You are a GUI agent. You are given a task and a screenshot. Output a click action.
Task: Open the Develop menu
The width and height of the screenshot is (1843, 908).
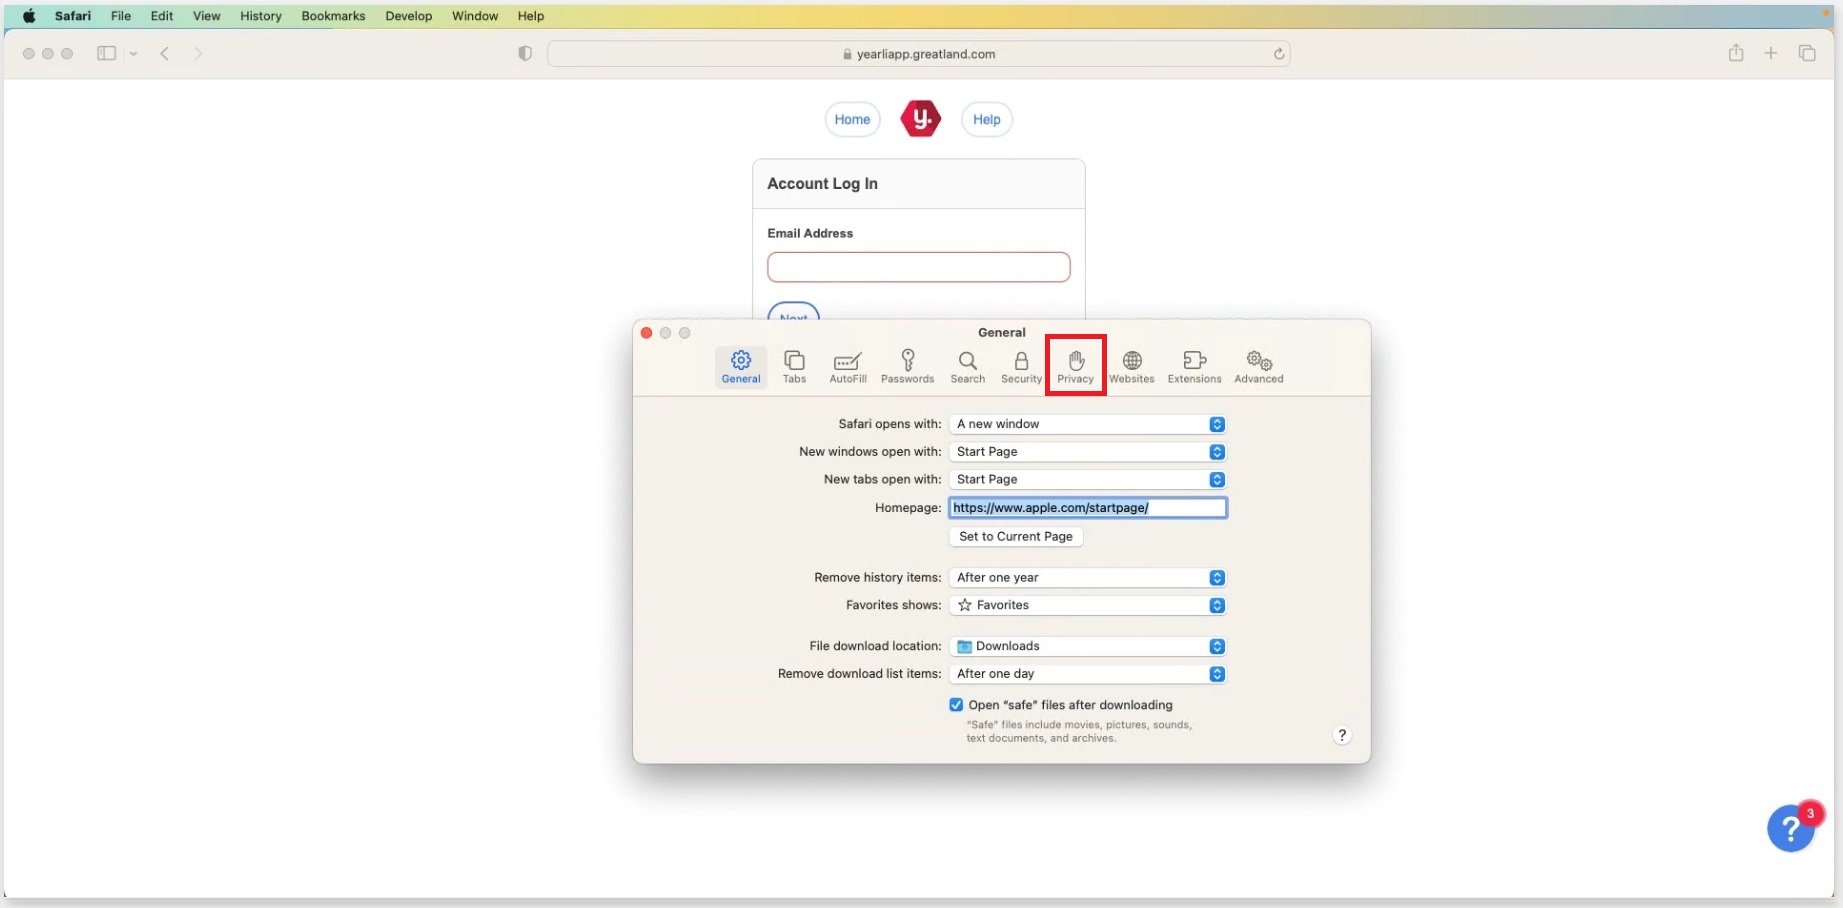(x=408, y=16)
